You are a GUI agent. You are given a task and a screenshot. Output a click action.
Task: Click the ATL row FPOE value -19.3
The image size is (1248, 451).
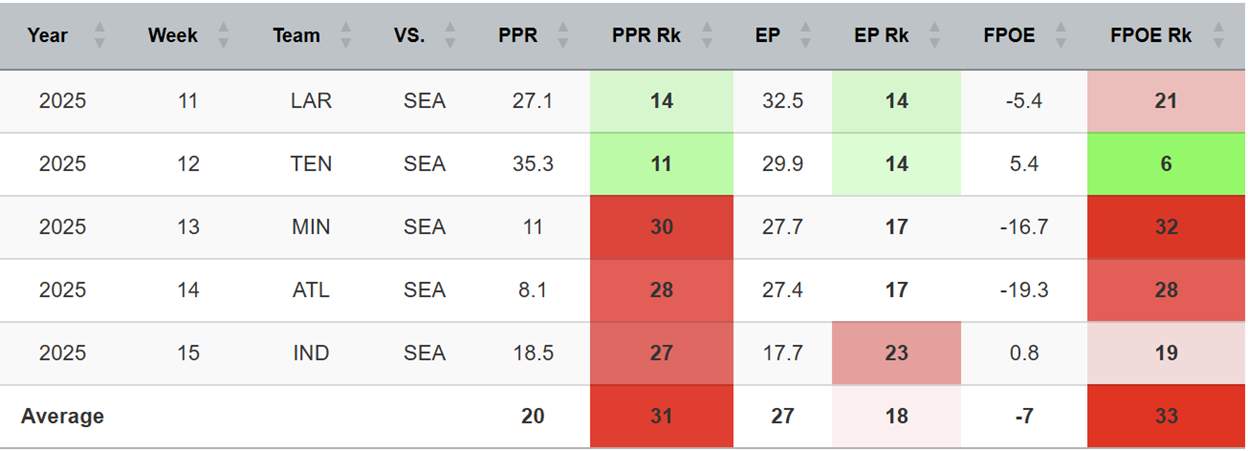click(1023, 290)
